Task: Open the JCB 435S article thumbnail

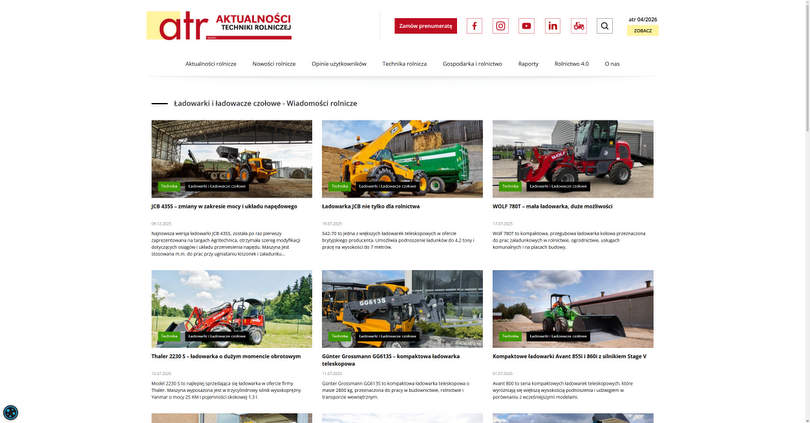Action: point(231,159)
